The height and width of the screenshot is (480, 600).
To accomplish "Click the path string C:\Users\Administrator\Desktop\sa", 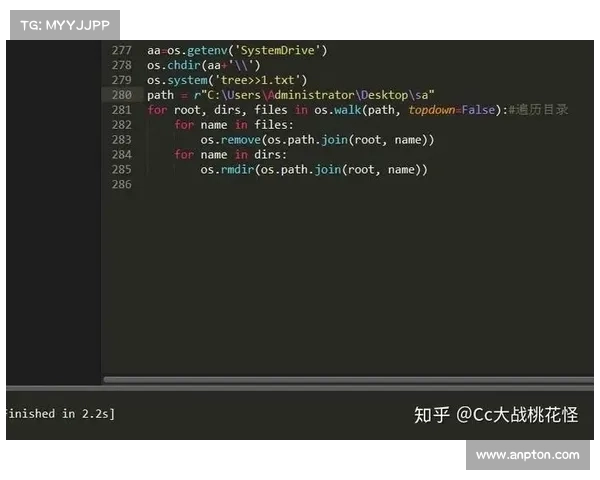I will 317,95.
